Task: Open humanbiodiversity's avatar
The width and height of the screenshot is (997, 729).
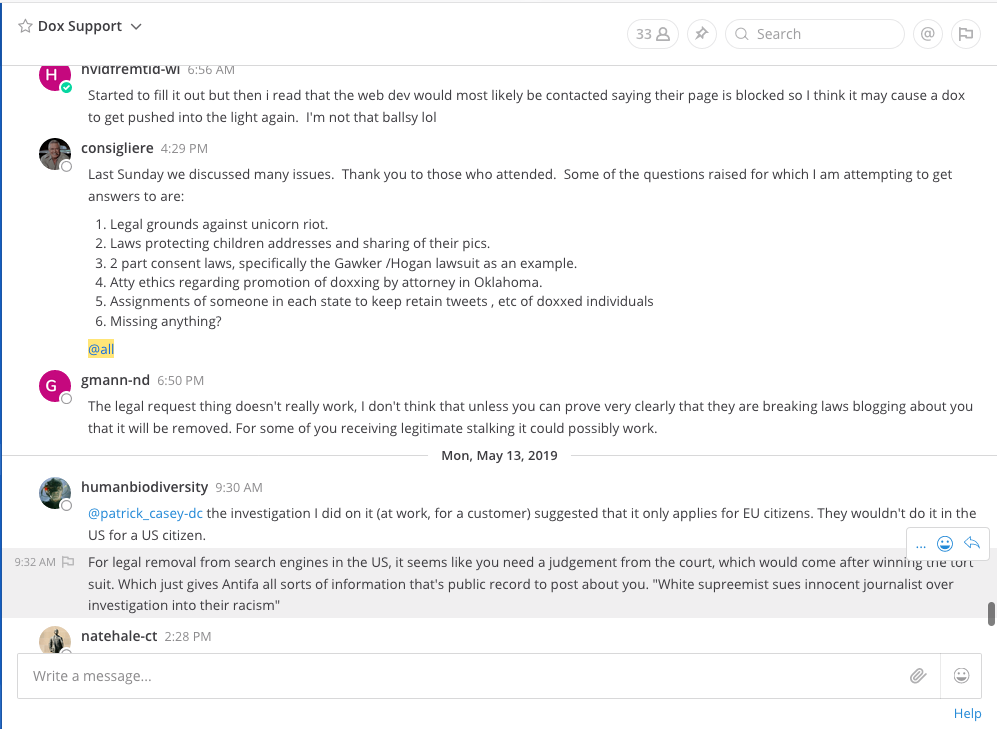Action: 54,492
